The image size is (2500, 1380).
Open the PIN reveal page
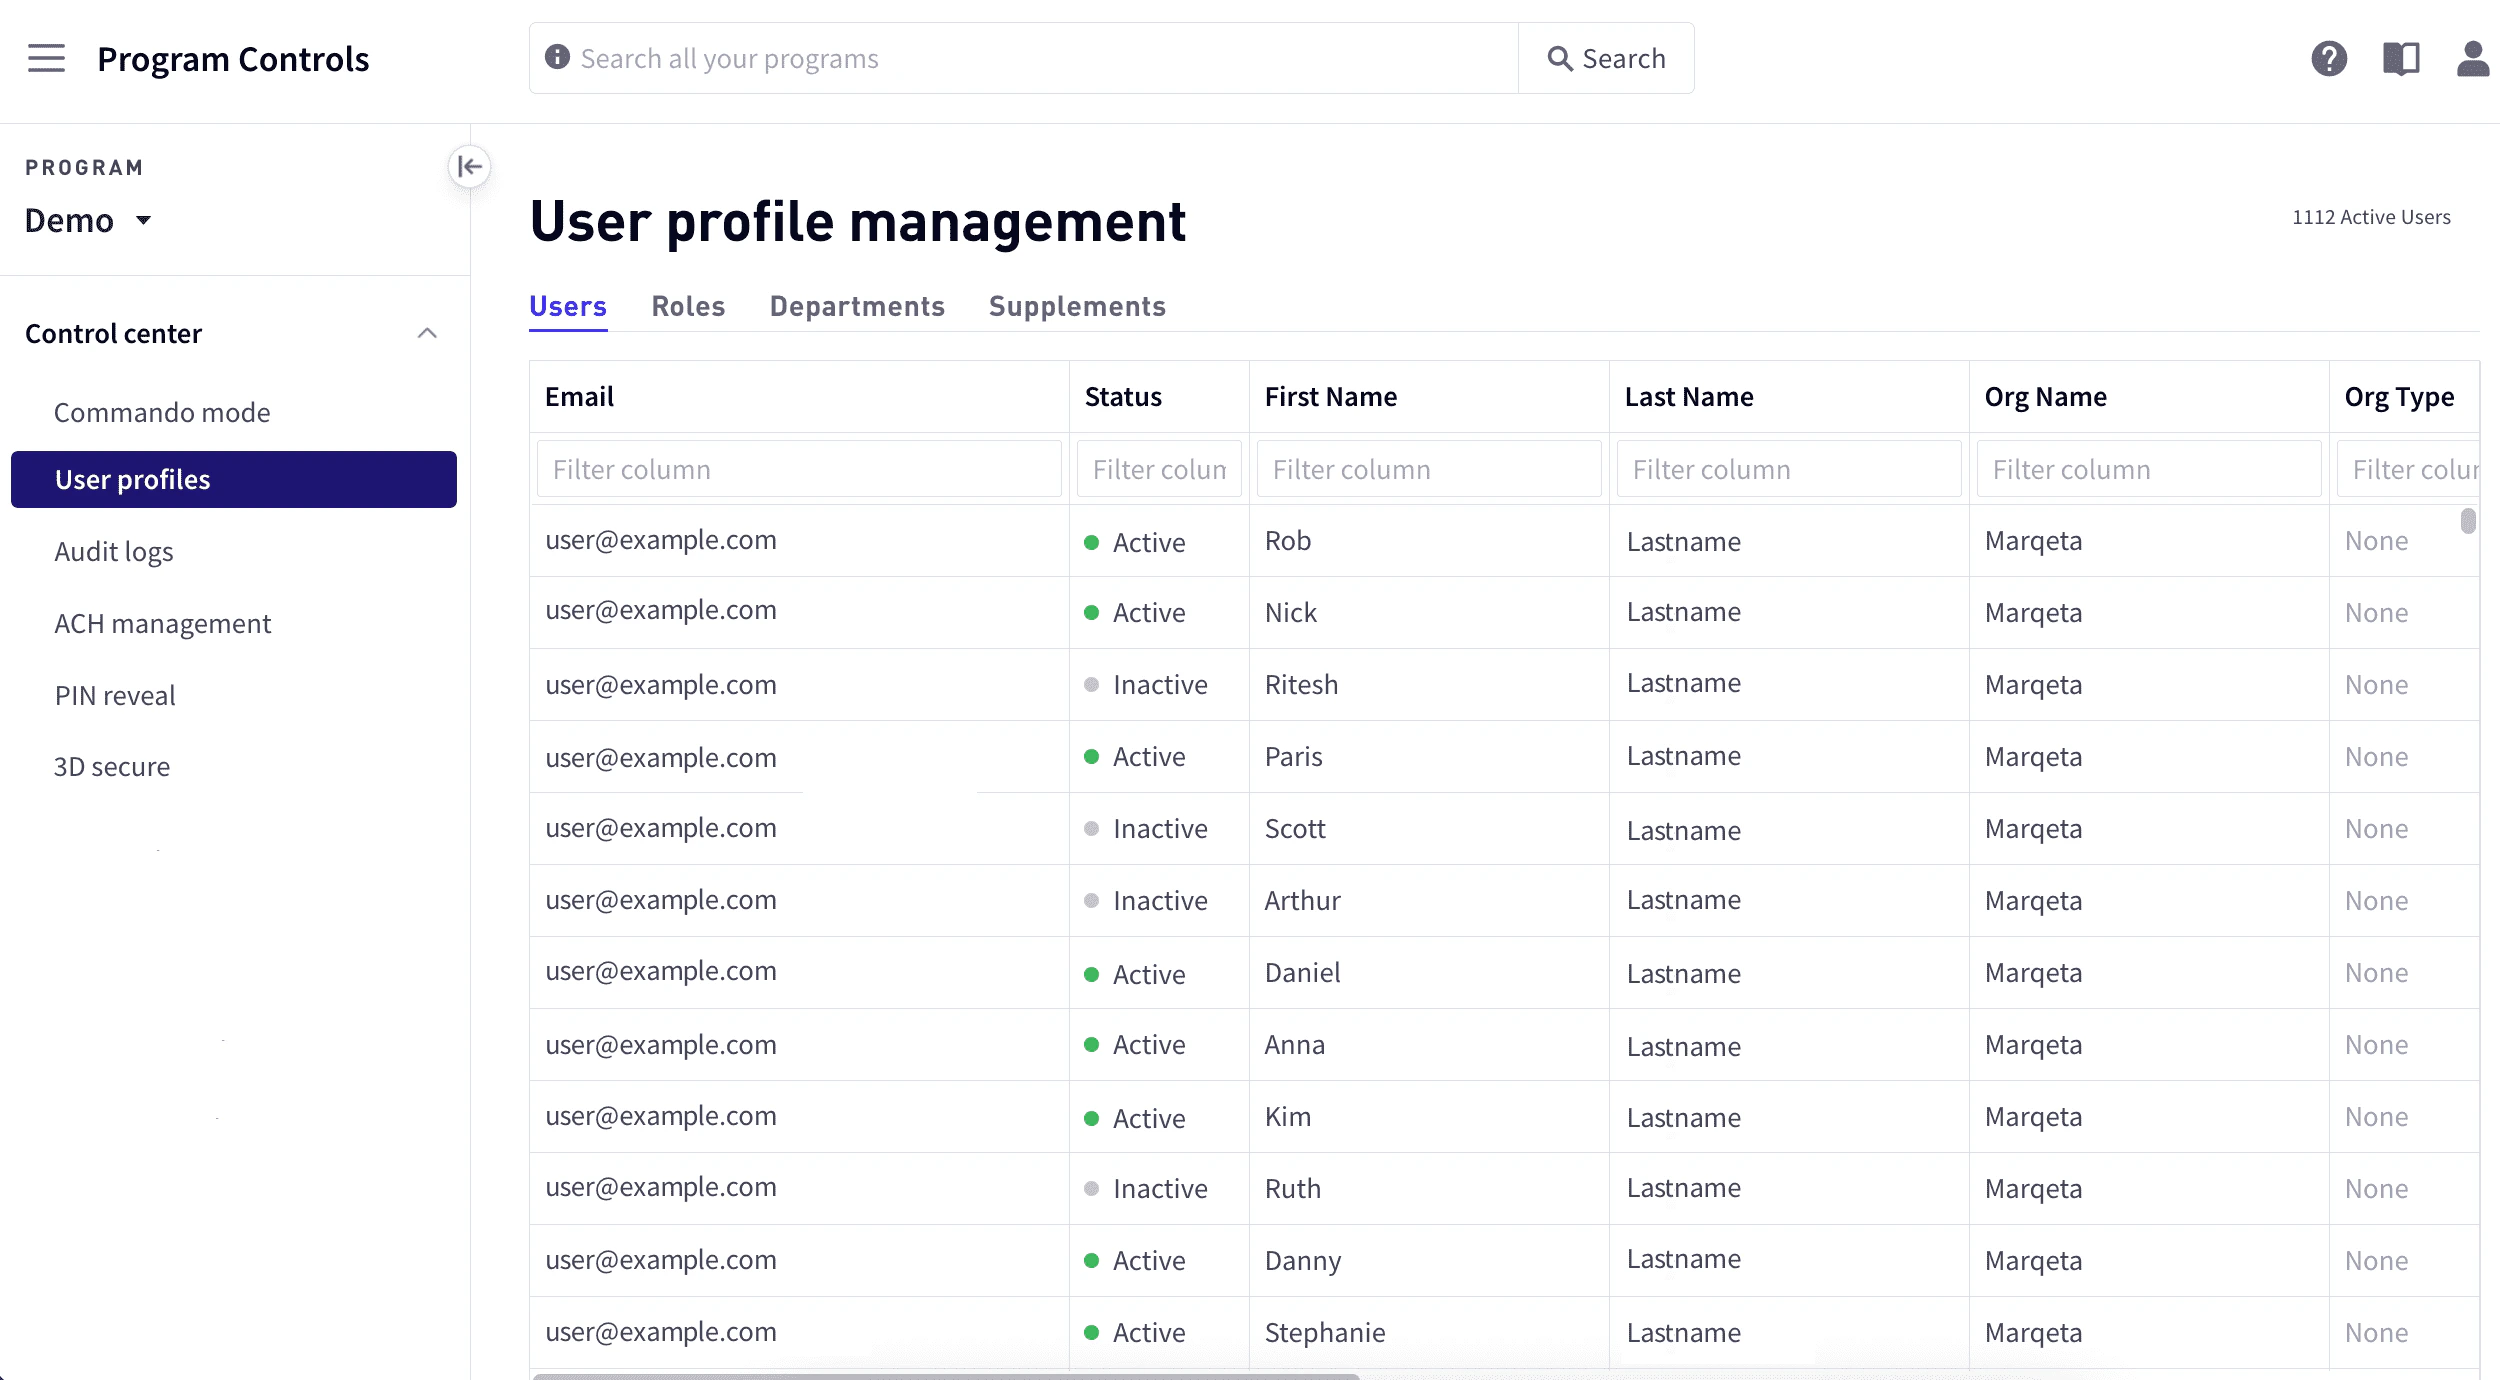click(115, 695)
